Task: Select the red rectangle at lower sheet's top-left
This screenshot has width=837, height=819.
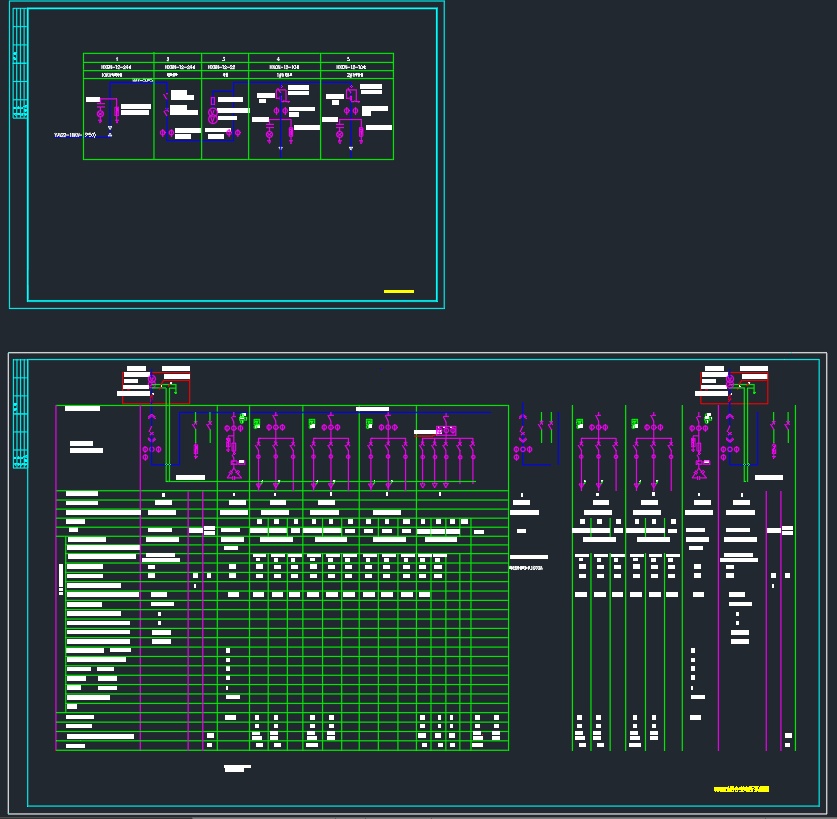Action: point(156,386)
